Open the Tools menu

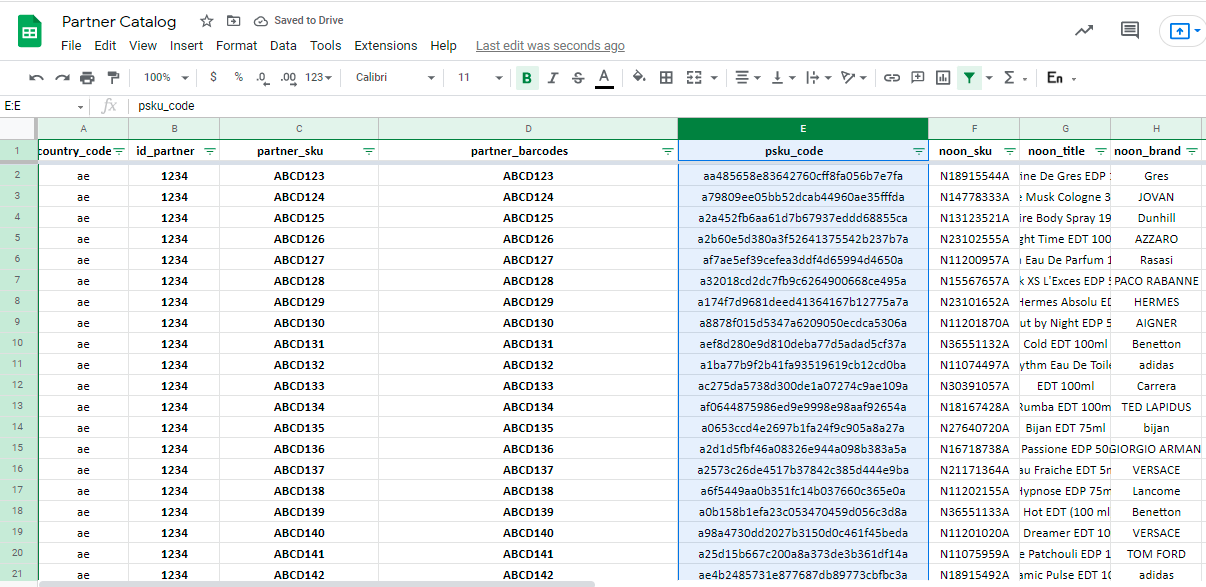click(x=325, y=46)
